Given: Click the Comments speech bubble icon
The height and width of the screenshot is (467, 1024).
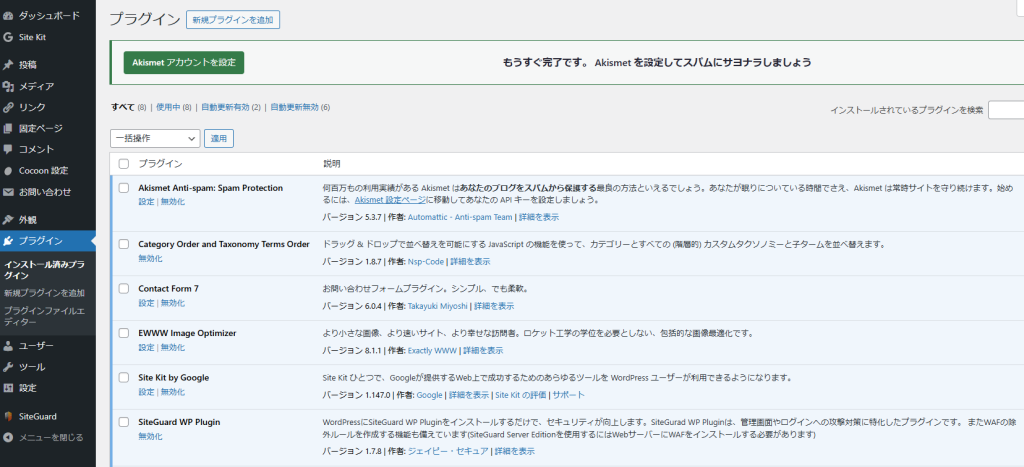Looking at the screenshot, I should pos(9,149).
